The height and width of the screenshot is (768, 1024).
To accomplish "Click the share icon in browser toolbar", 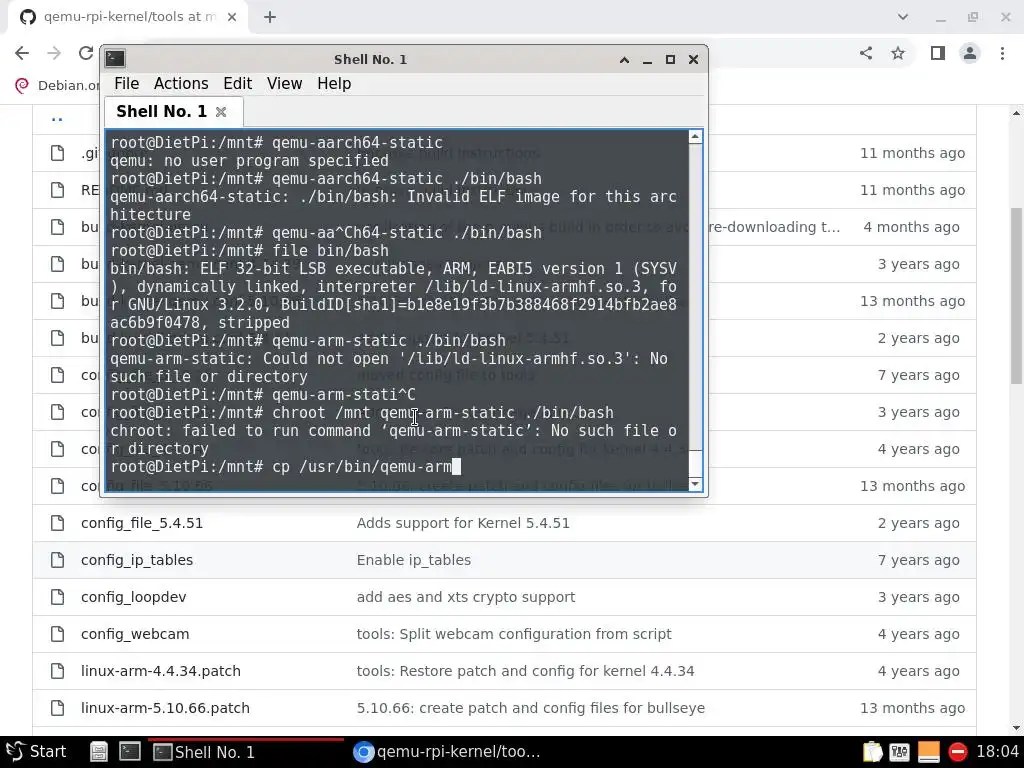I will point(866,53).
